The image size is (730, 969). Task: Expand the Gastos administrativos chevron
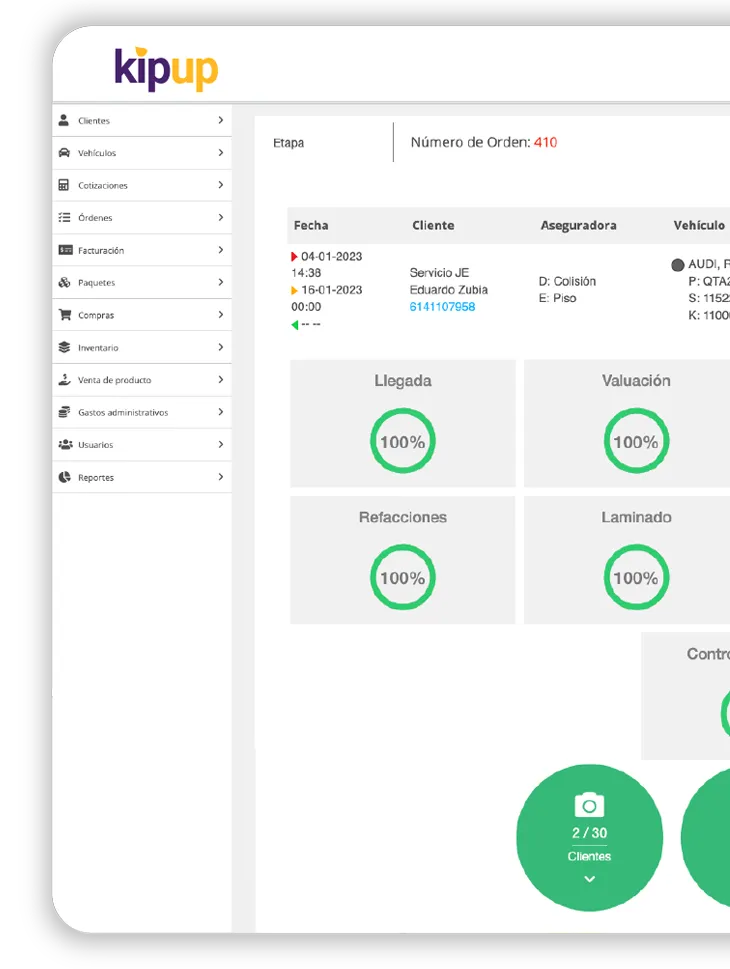(x=221, y=412)
